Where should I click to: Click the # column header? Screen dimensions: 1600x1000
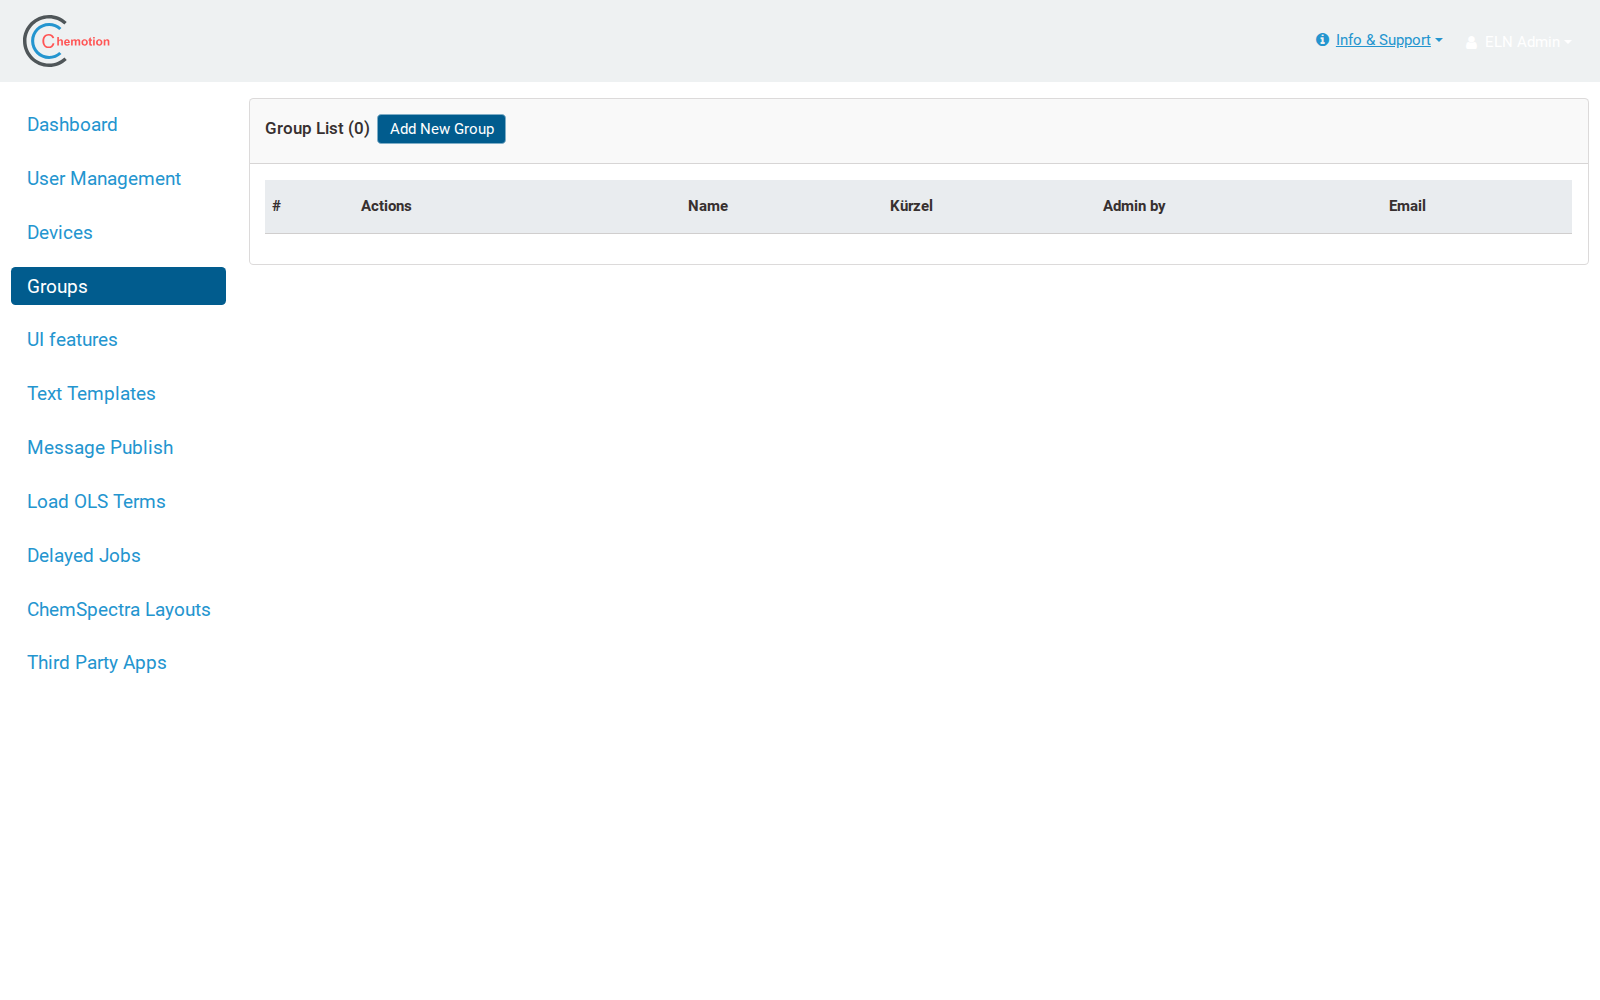[276, 206]
